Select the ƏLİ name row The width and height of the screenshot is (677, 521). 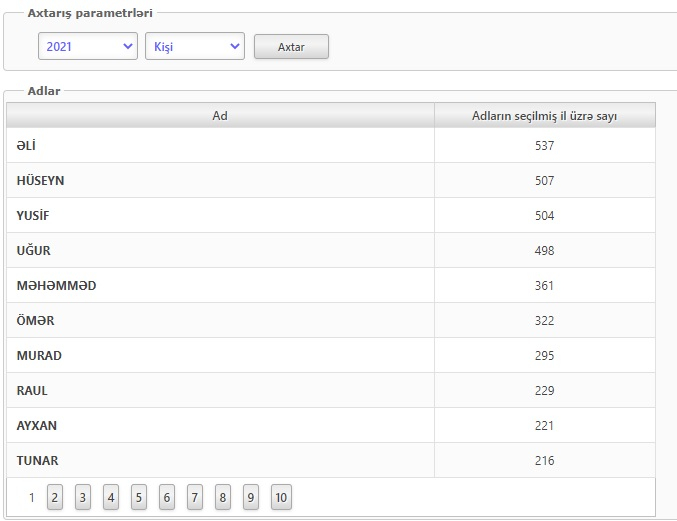[331, 145]
